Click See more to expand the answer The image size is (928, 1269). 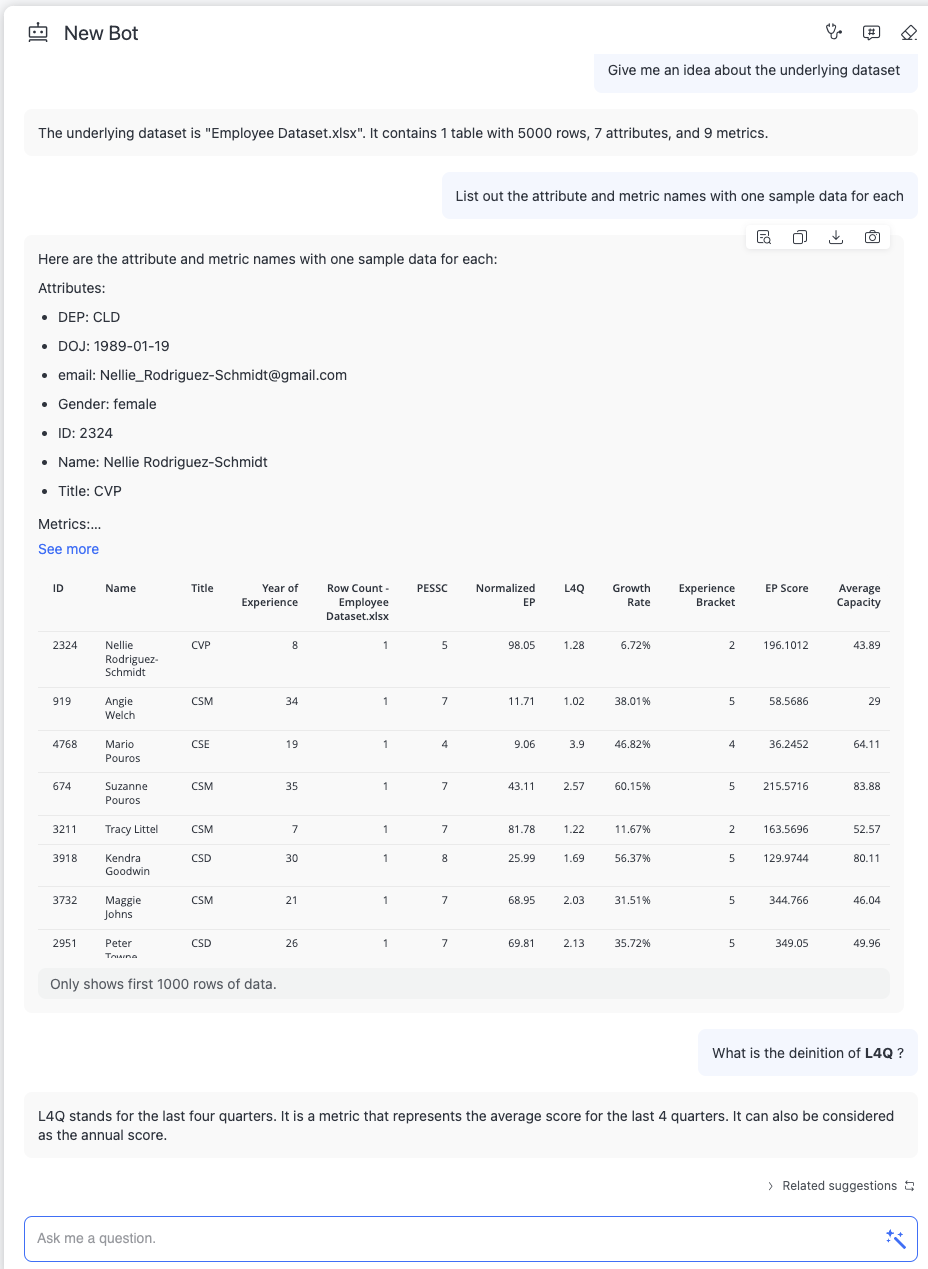tap(68, 549)
